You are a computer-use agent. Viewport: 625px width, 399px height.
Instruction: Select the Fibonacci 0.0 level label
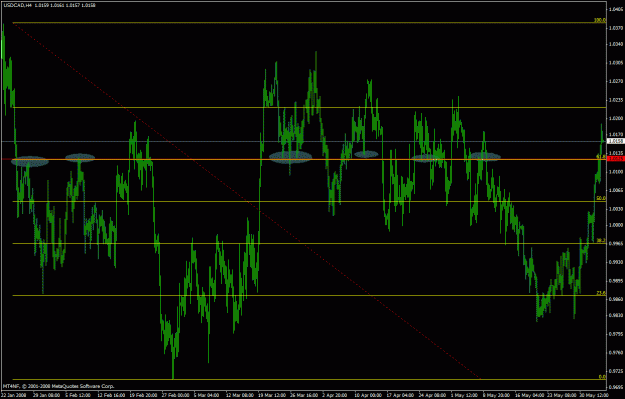click(x=602, y=377)
